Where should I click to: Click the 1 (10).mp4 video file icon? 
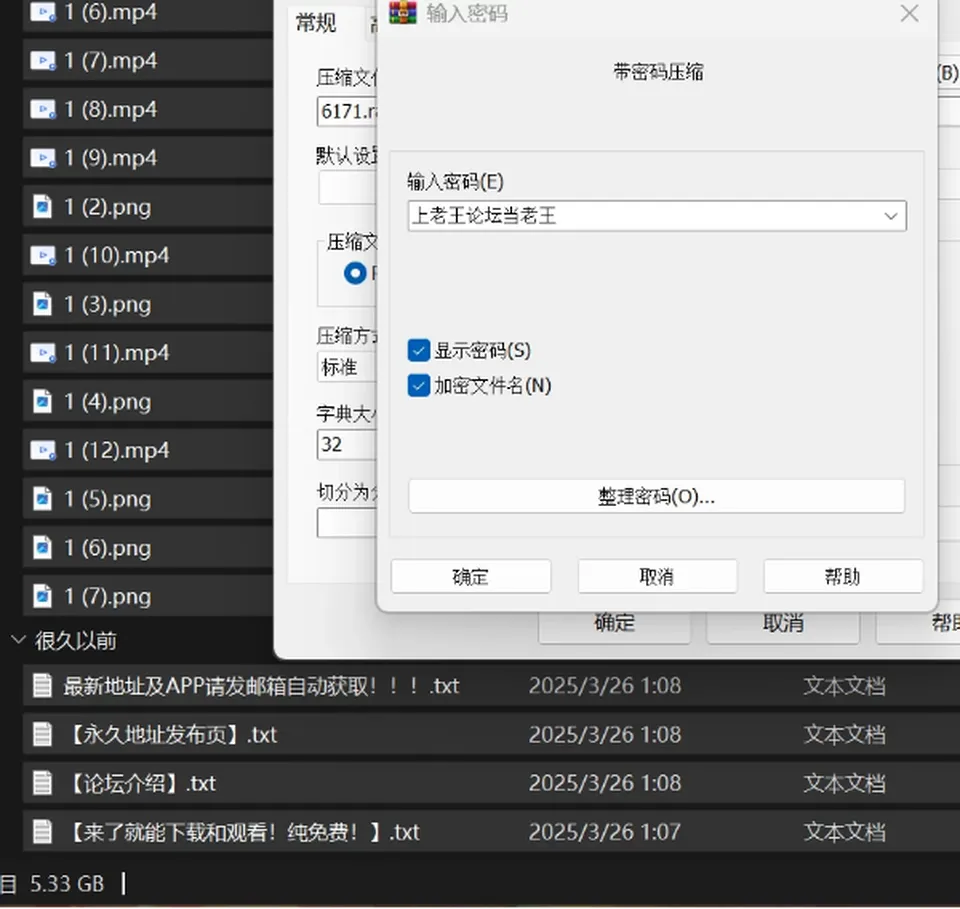(x=43, y=255)
